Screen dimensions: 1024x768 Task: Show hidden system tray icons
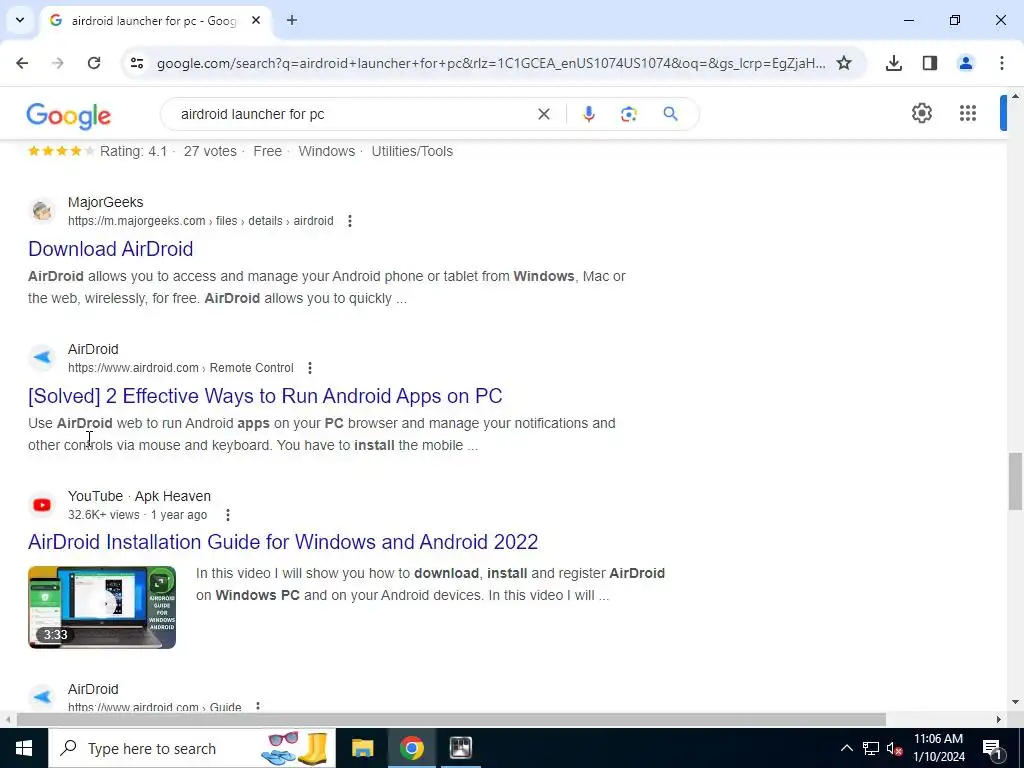pos(846,748)
